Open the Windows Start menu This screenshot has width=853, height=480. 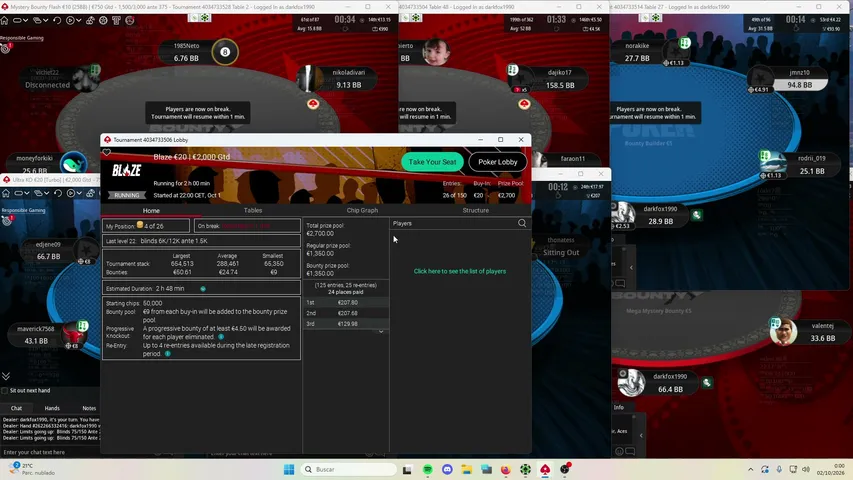(x=289, y=469)
